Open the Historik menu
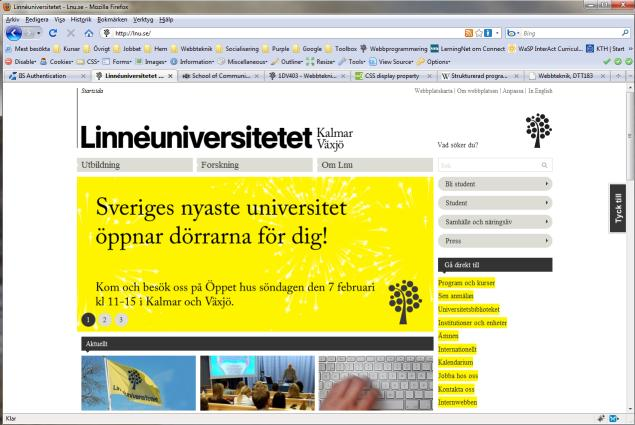 pos(81,19)
